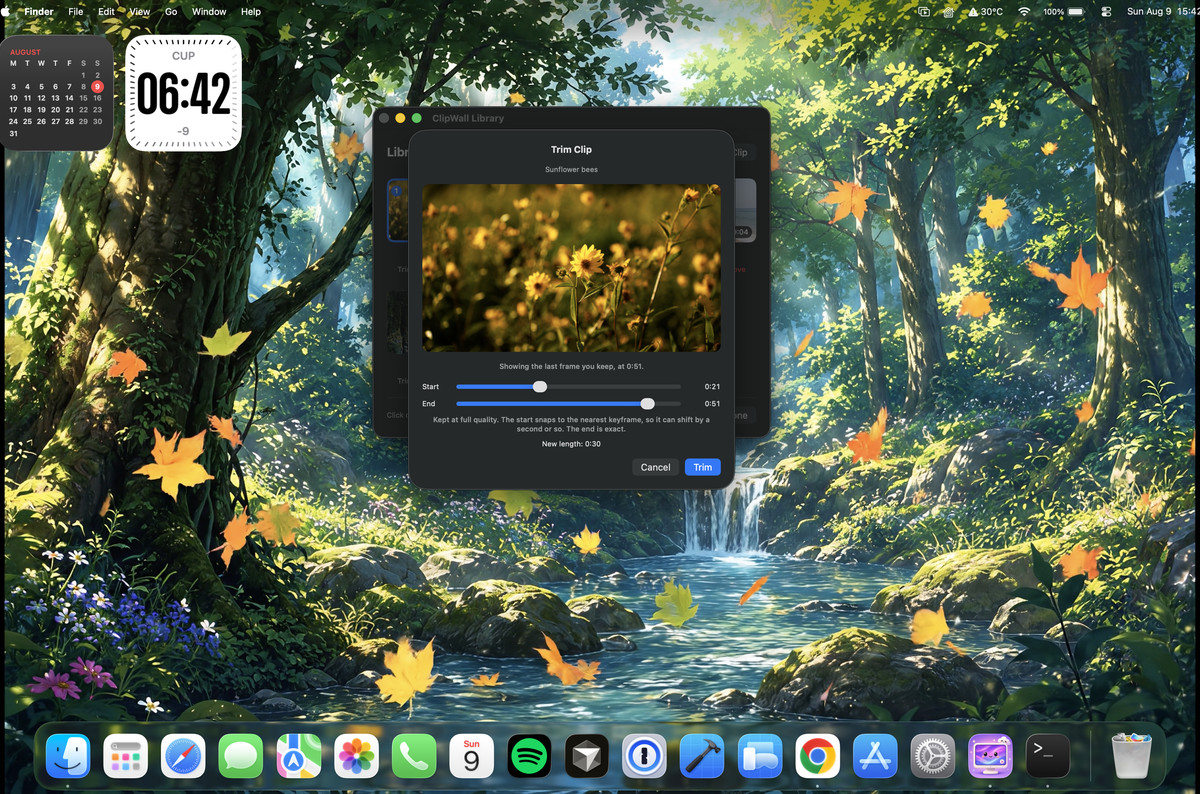Screen dimensions: 1200x794
Task: Open the Edit menu
Action: tap(107, 11)
